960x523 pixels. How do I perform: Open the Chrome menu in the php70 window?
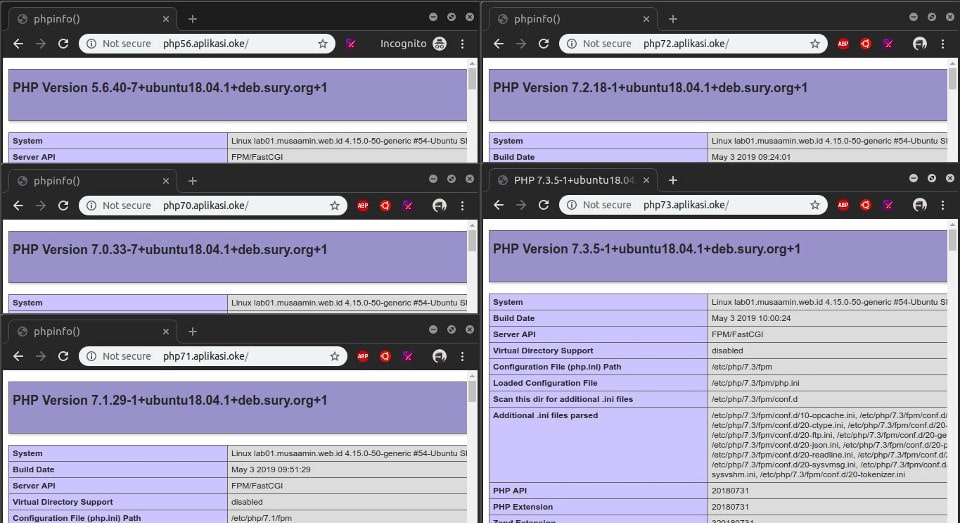coord(462,205)
